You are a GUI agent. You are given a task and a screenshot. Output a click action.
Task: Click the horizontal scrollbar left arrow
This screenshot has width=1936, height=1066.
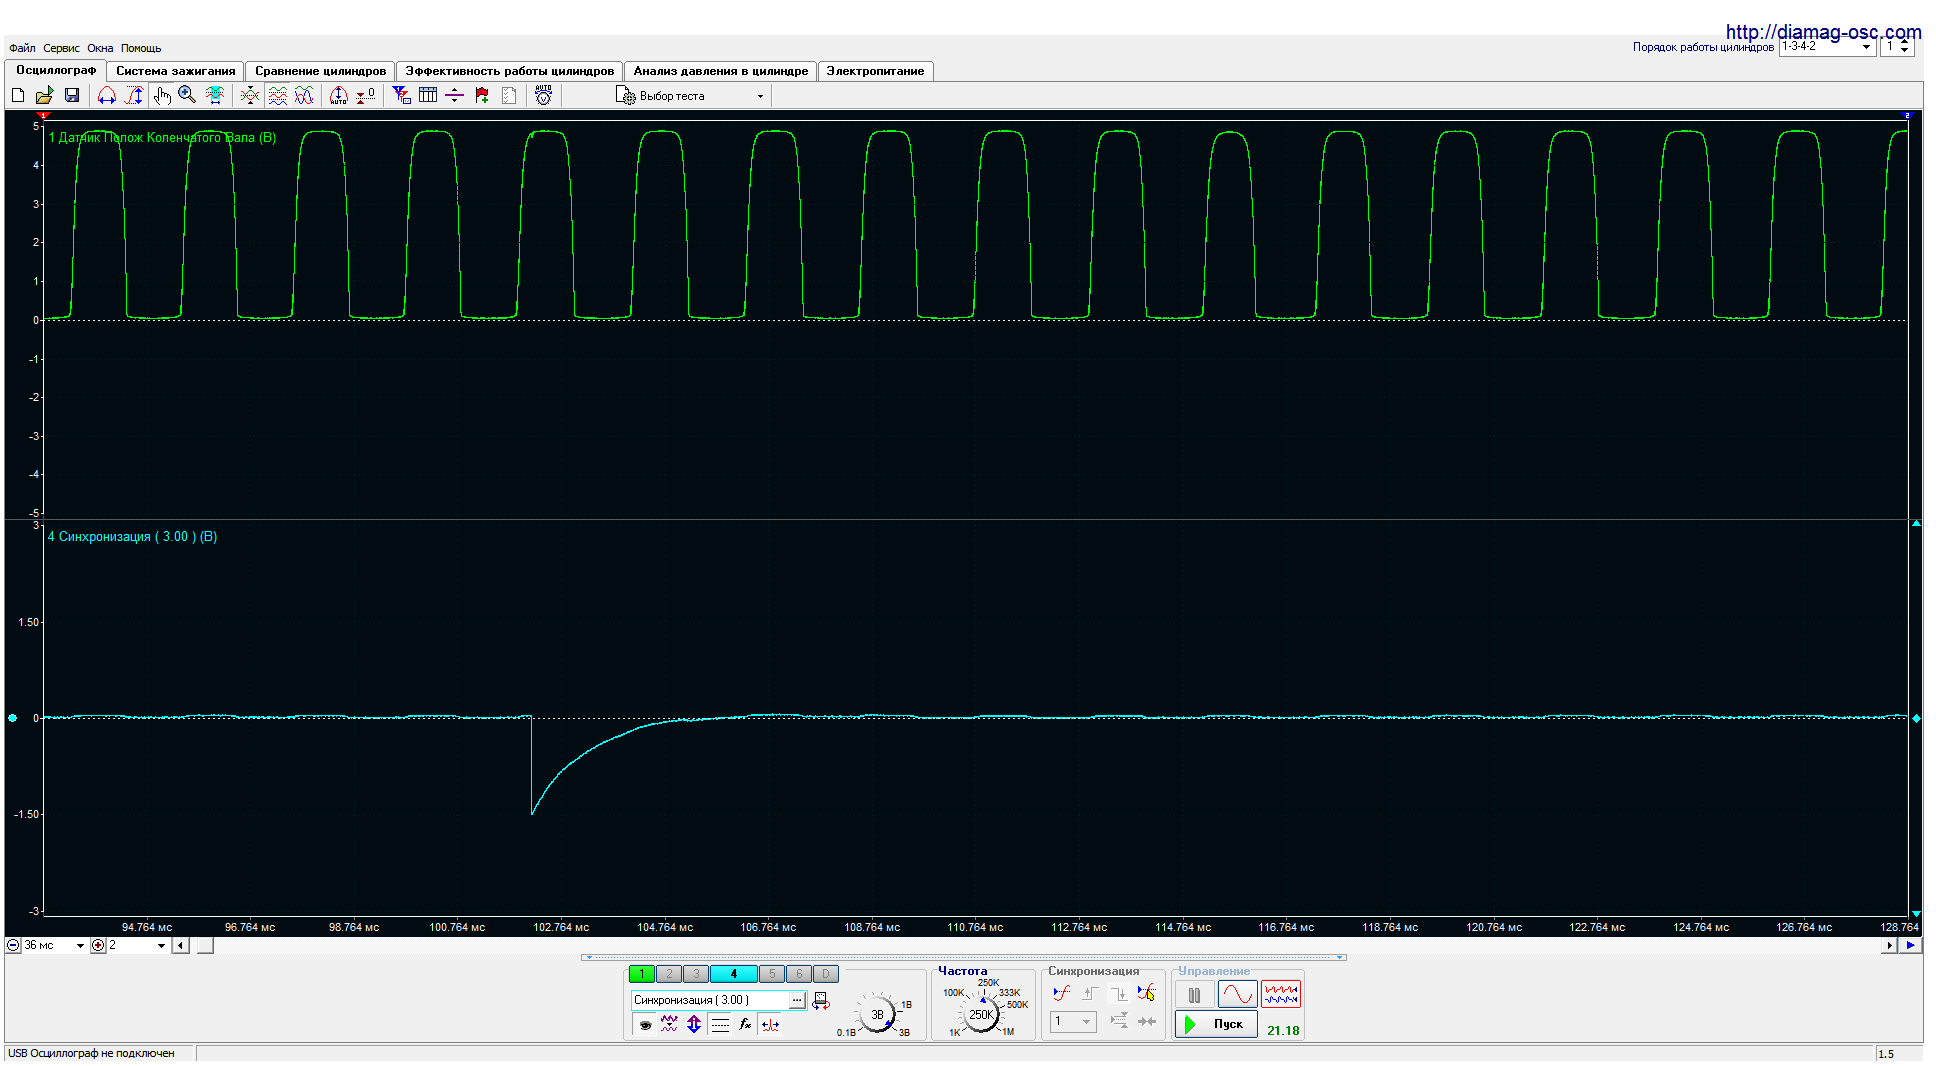click(x=180, y=945)
